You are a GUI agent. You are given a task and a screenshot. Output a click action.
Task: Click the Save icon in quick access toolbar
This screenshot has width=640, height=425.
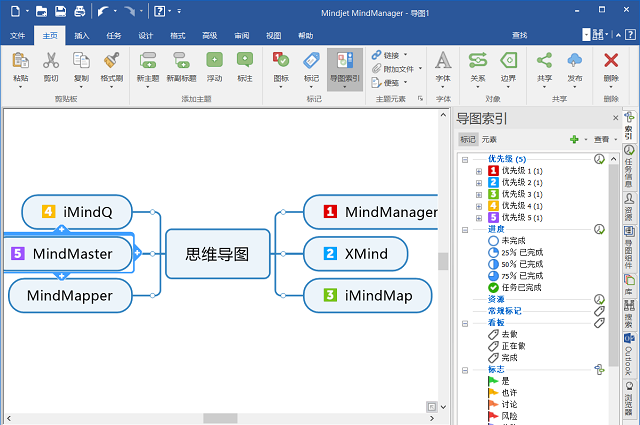(60, 11)
